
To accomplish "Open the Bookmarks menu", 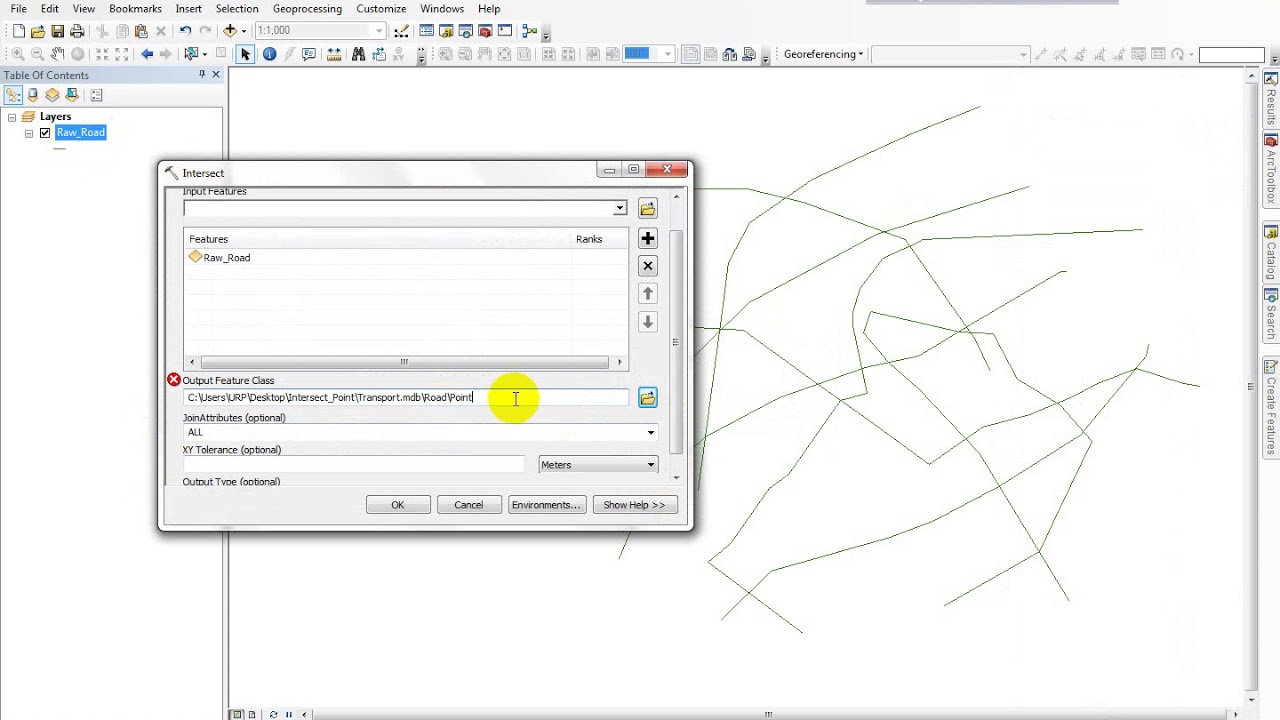I will (135, 9).
